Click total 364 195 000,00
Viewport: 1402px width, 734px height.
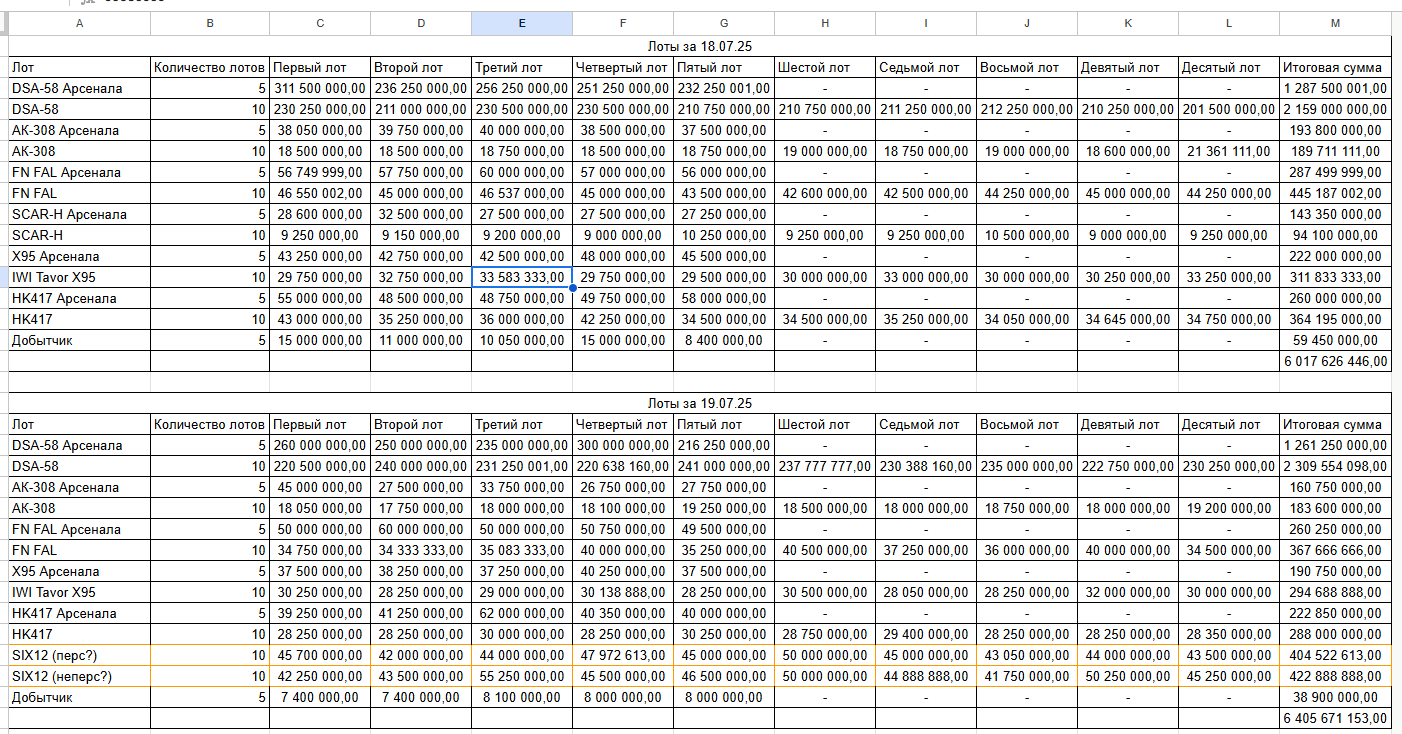(1336, 319)
